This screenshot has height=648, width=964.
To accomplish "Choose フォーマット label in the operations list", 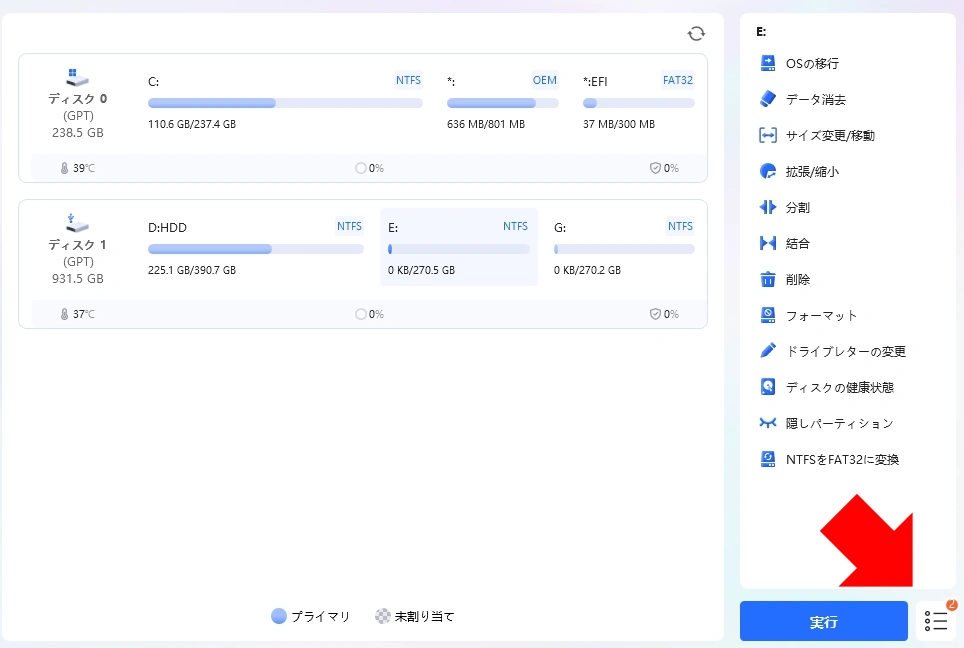I will 821,315.
